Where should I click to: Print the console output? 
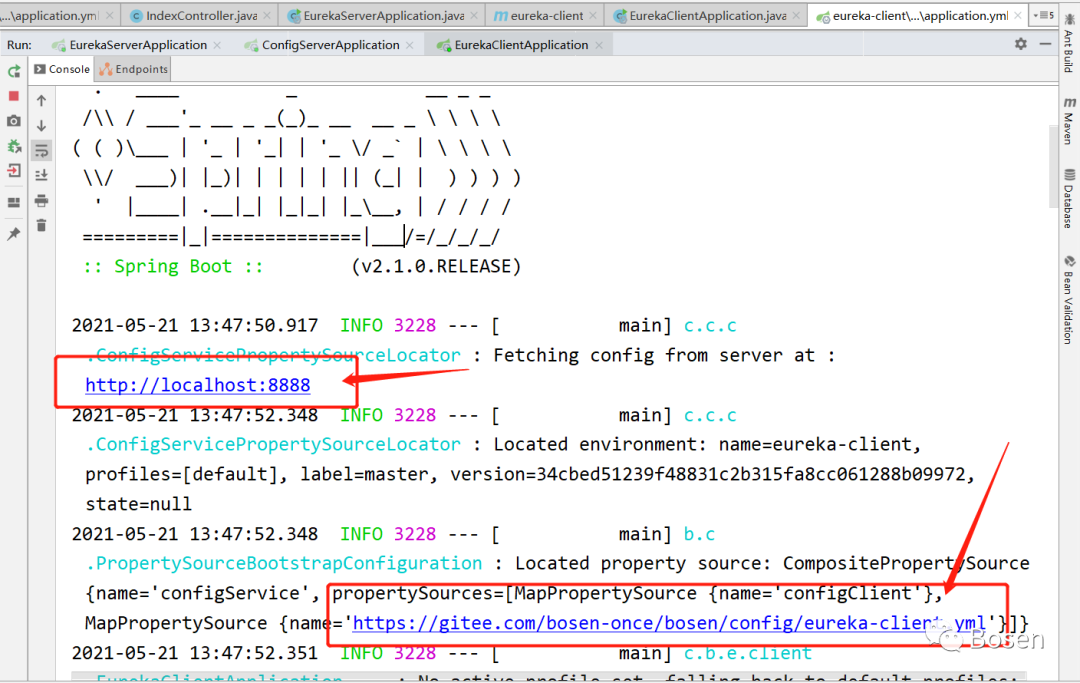[41, 200]
